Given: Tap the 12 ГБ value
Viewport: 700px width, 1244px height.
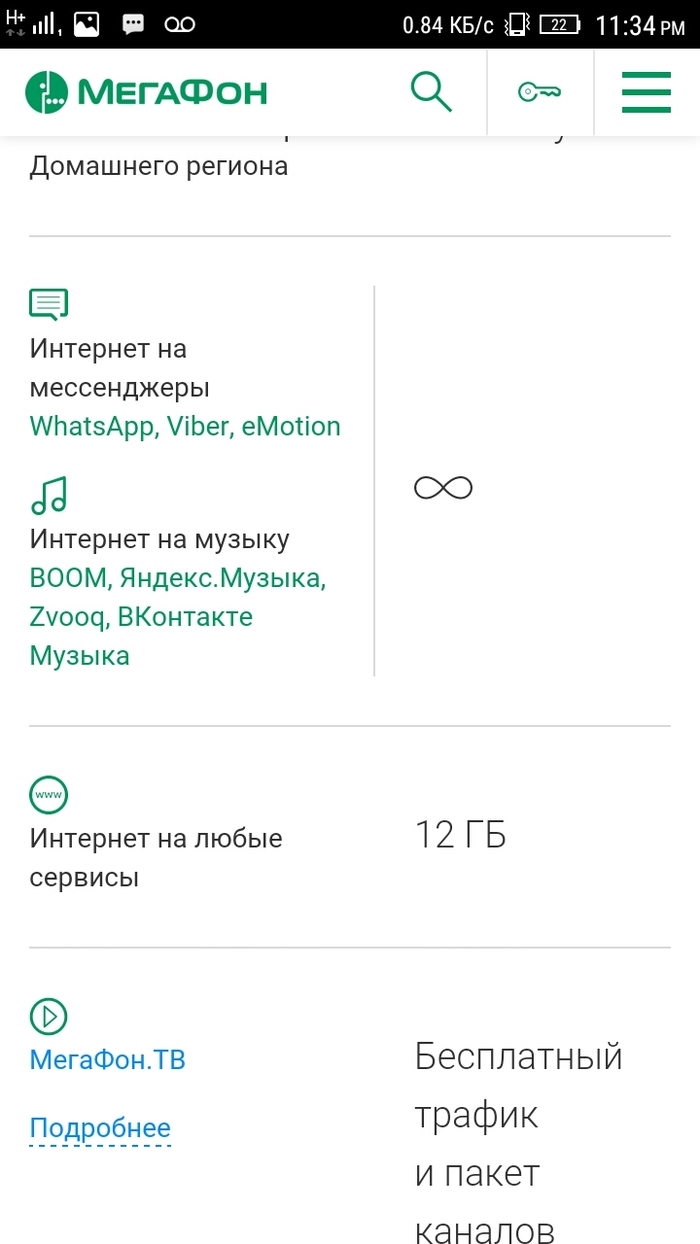Looking at the screenshot, I should (461, 835).
